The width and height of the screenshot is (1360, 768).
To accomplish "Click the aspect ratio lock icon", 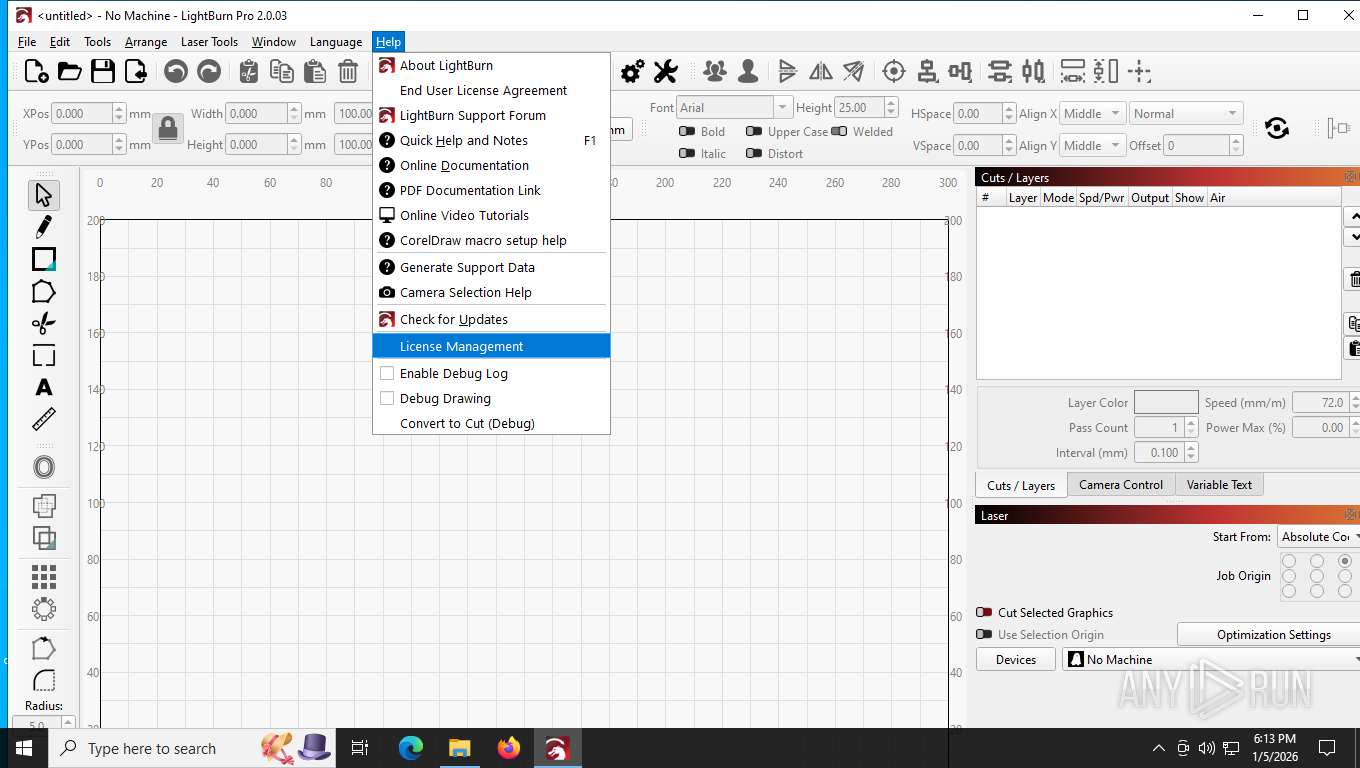I will click(168, 128).
